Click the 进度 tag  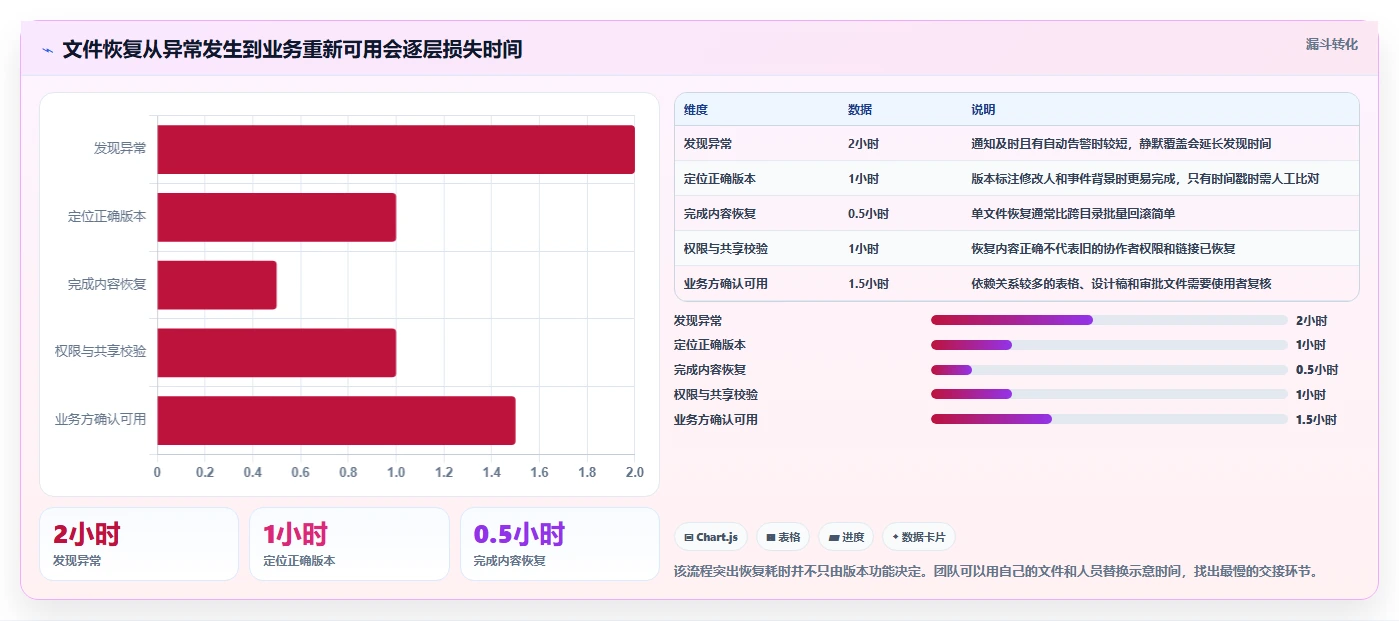pos(846,537)
